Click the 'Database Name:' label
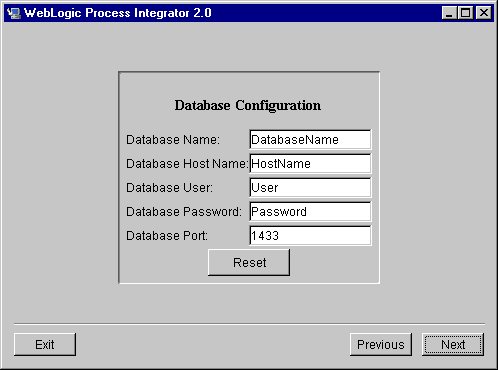The image size is (498, 370). pos(173,140)
